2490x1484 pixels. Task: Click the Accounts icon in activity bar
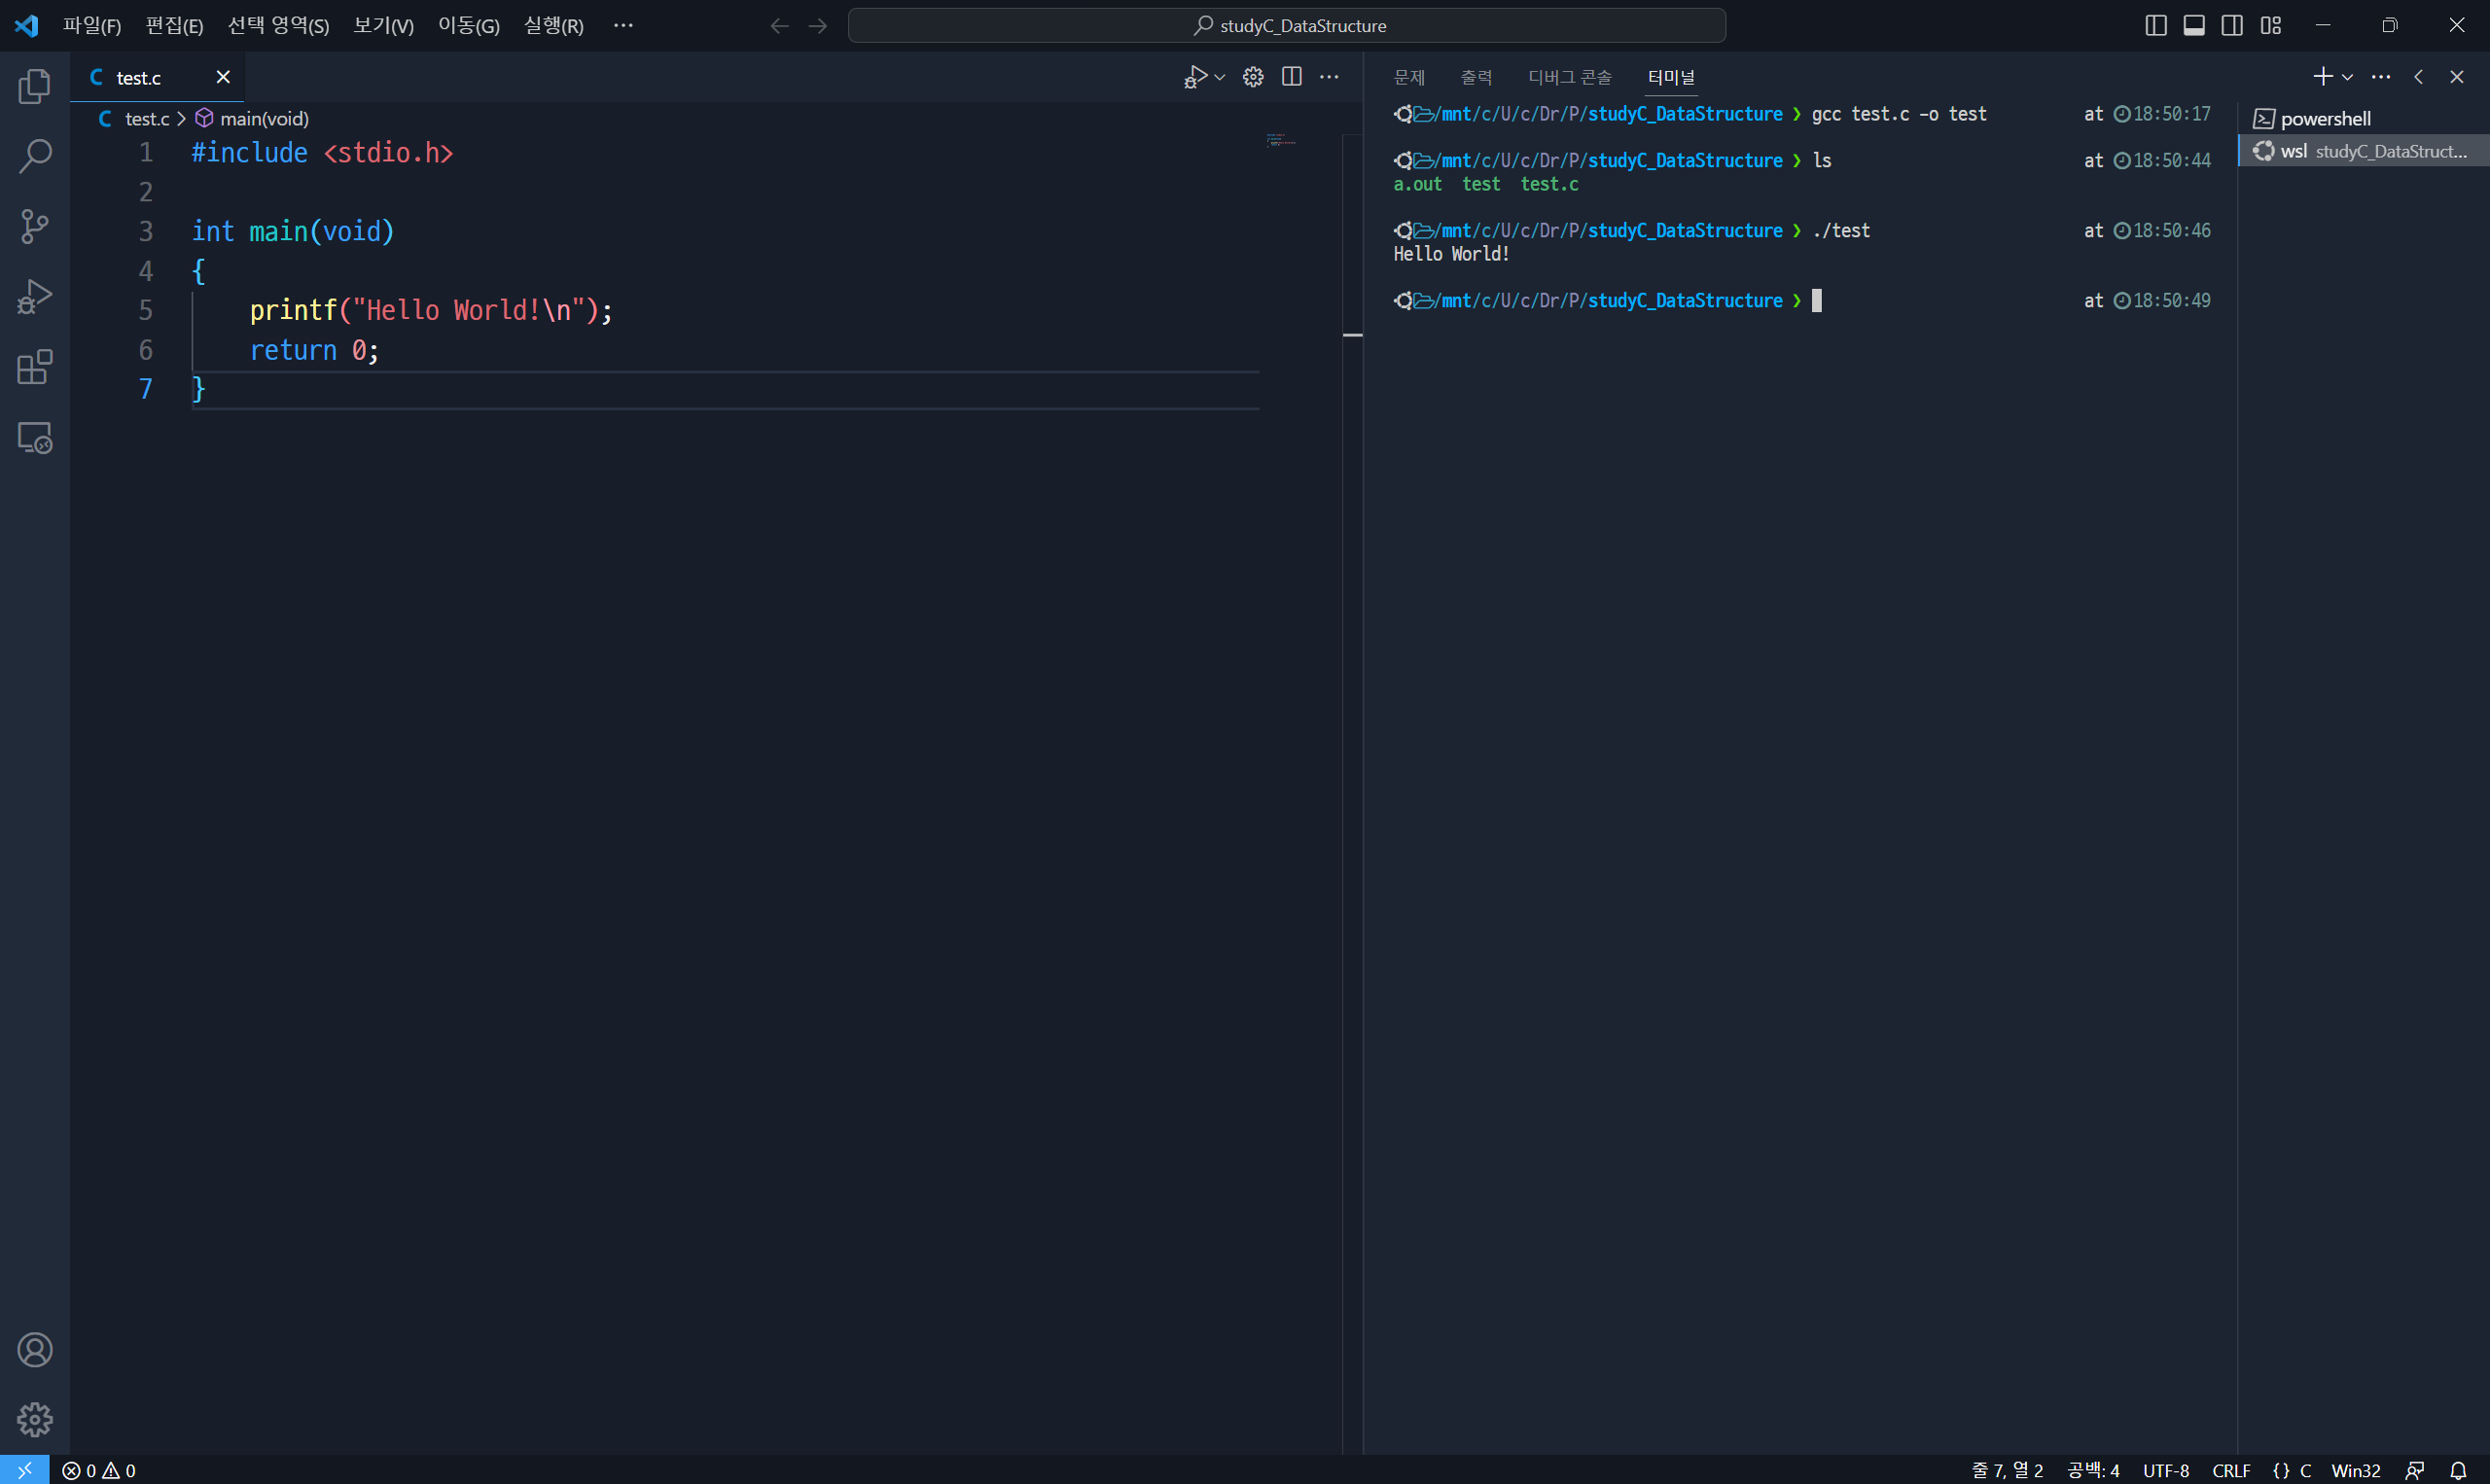35,1350
